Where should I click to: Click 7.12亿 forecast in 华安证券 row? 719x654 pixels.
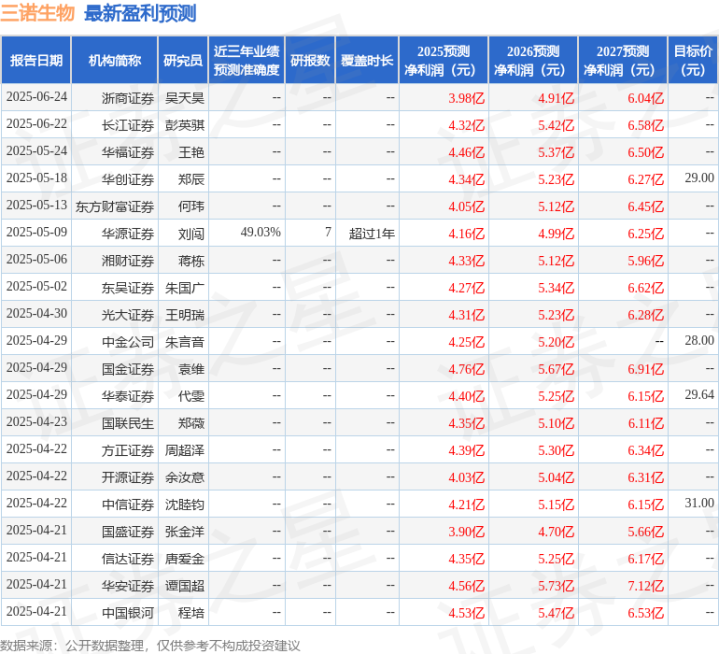tap(646, 586)
